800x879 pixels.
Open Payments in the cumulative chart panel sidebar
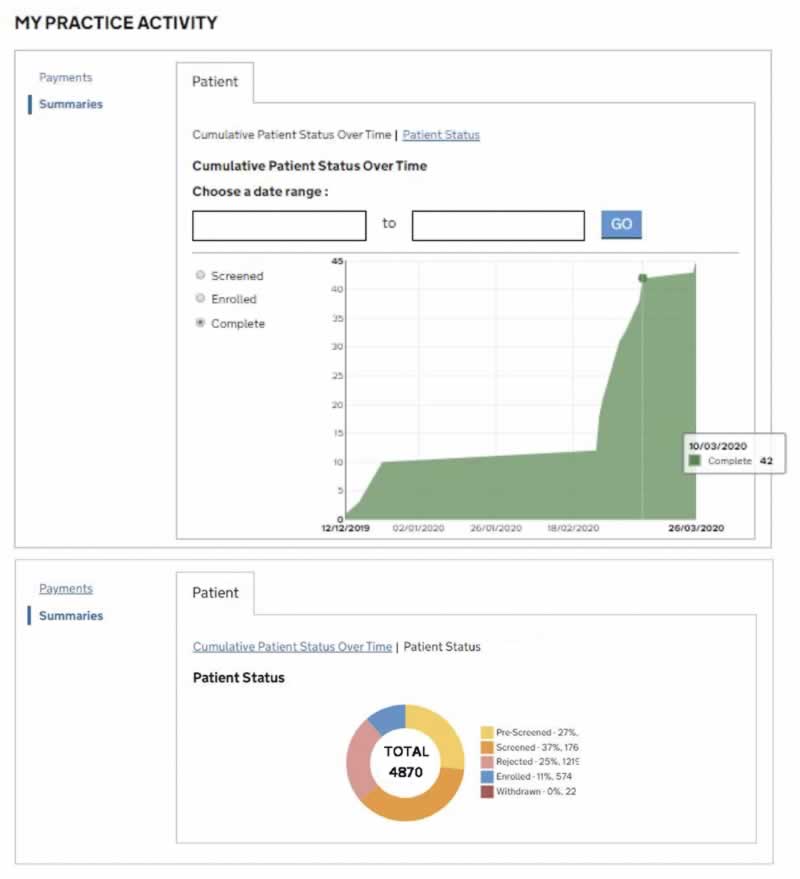point(65,78)
